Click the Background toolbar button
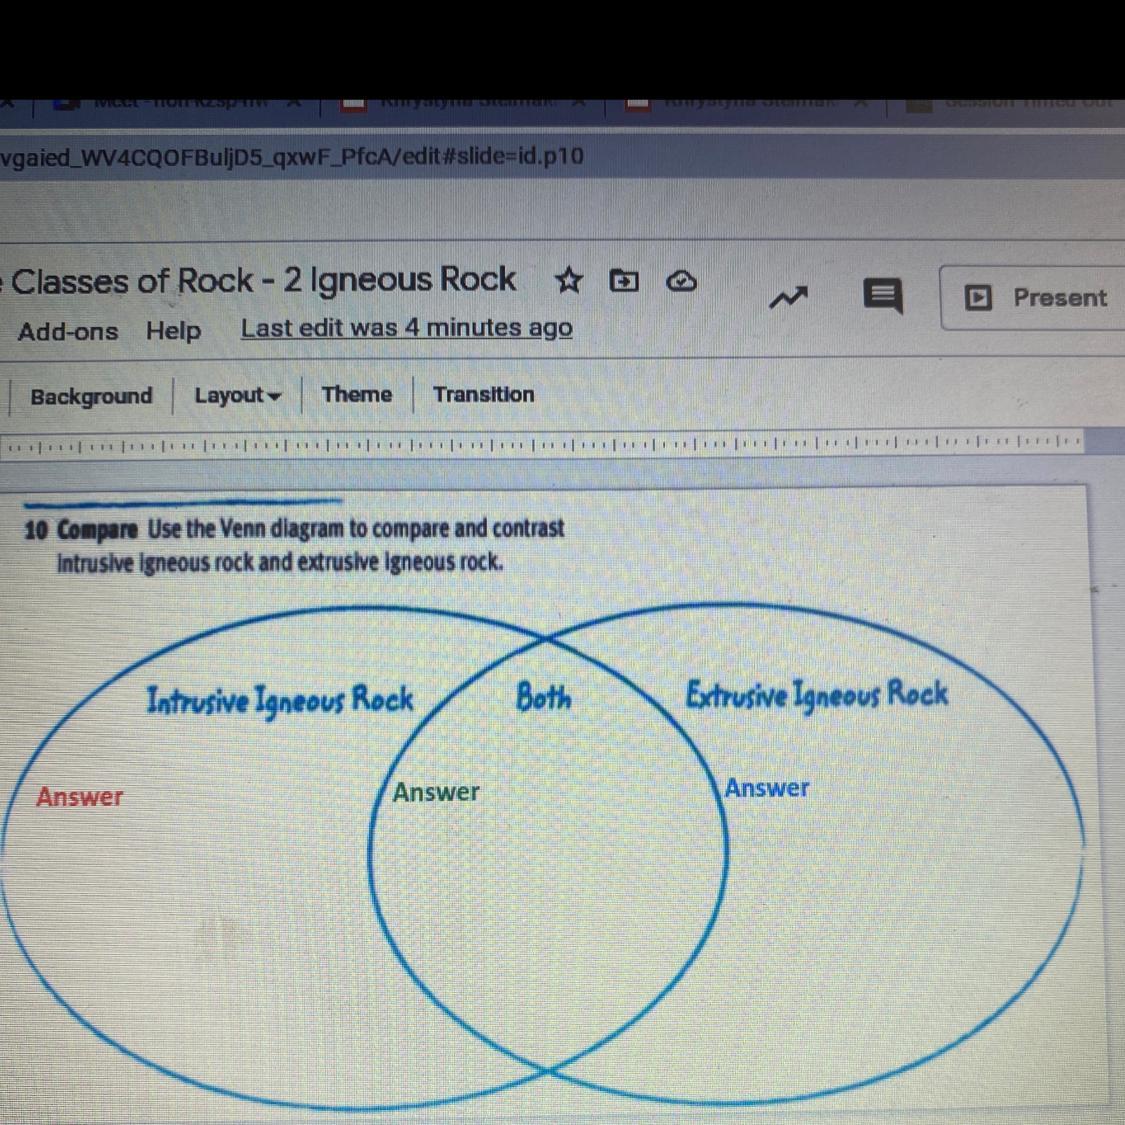 91,396
